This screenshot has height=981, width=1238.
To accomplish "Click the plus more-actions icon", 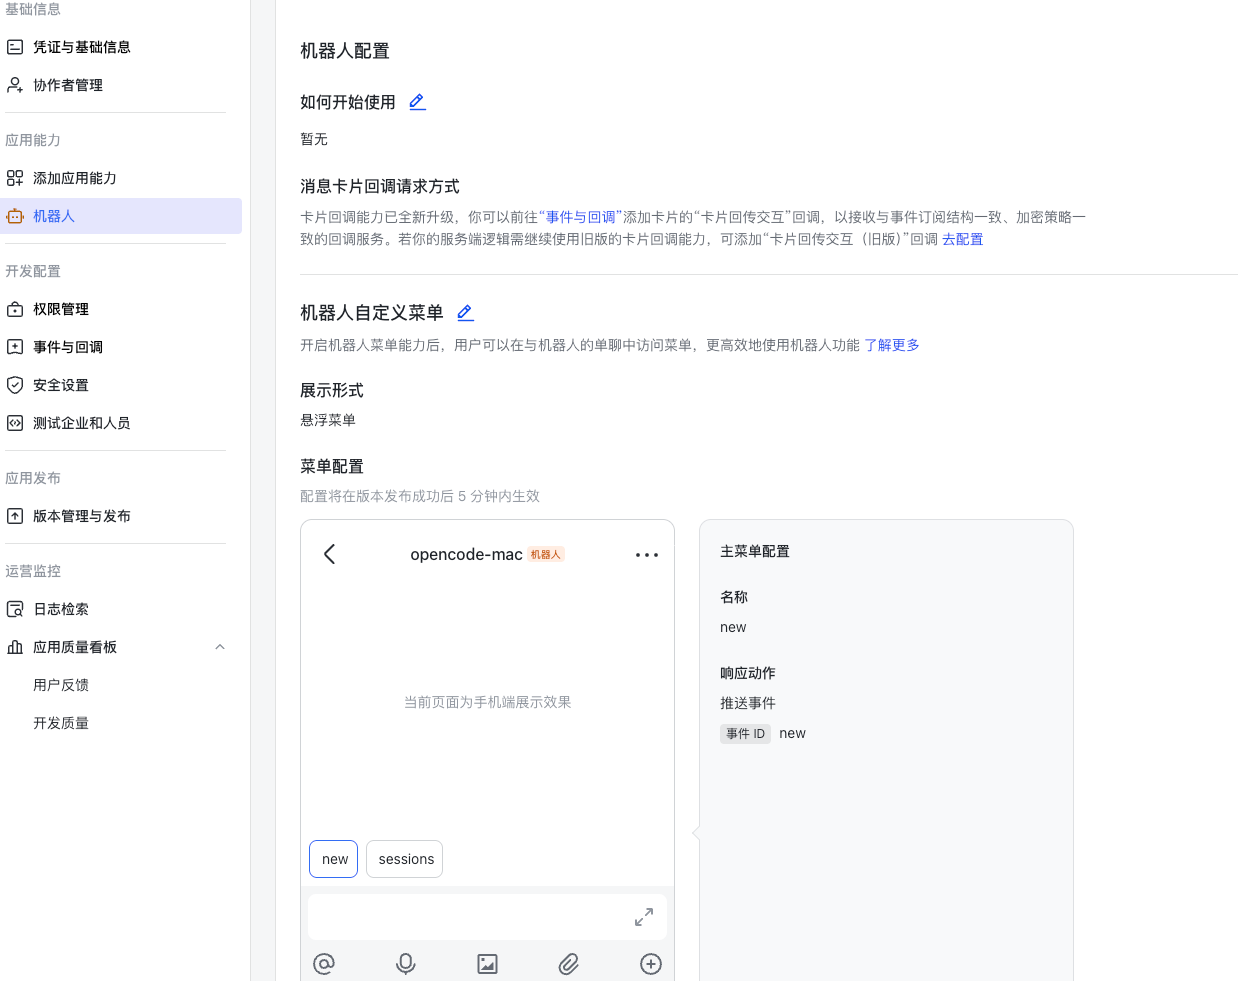I will pyautogui.click(x=651, y=964).
